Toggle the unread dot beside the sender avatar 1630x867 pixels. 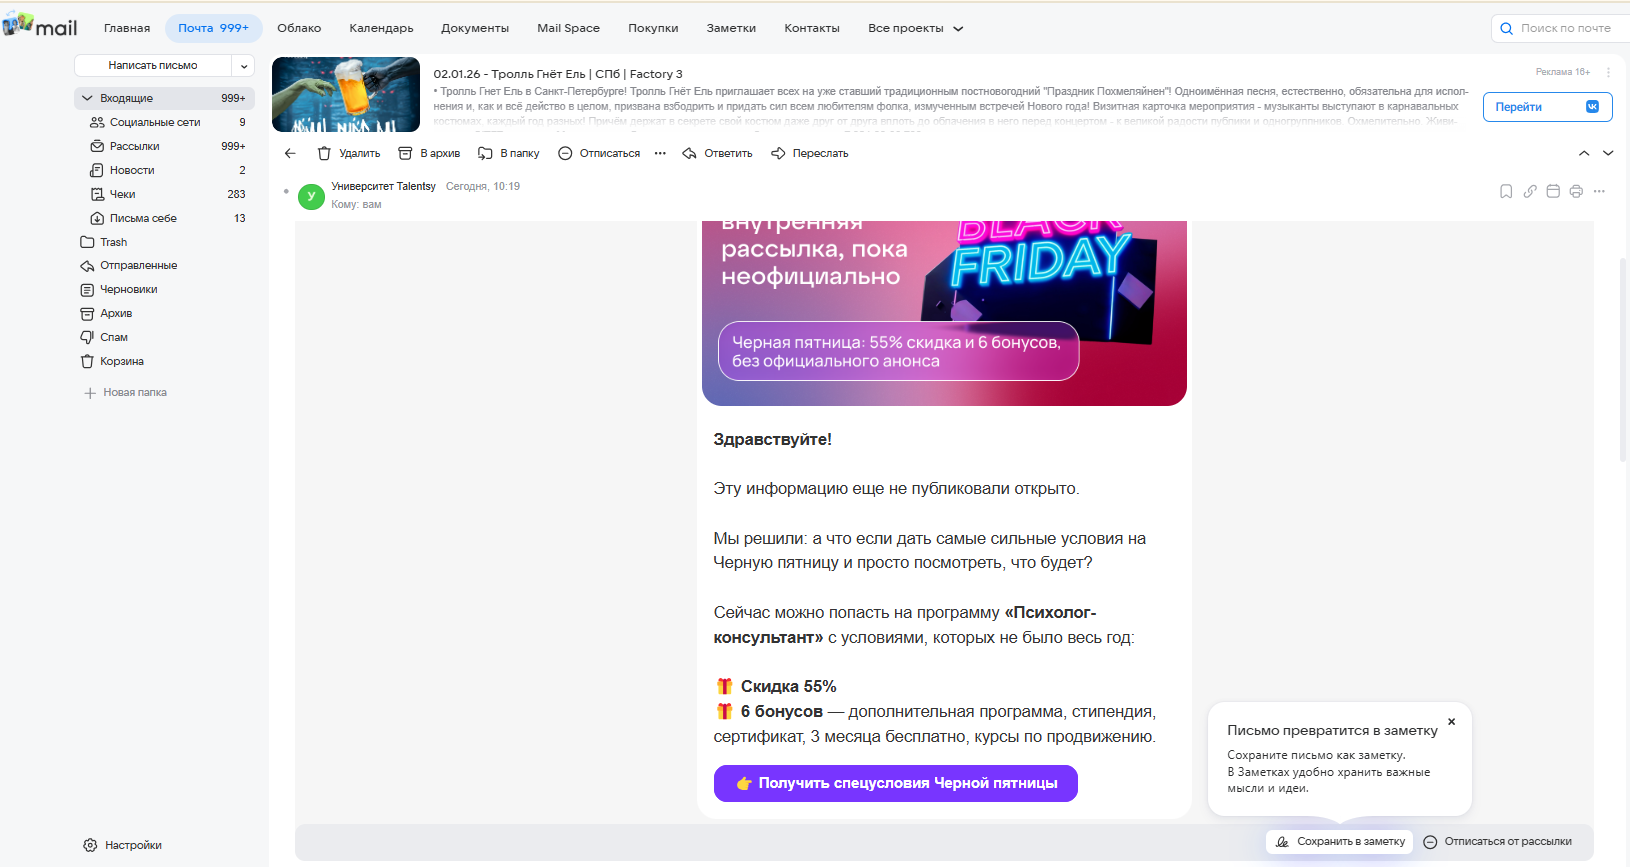point(286,191)
